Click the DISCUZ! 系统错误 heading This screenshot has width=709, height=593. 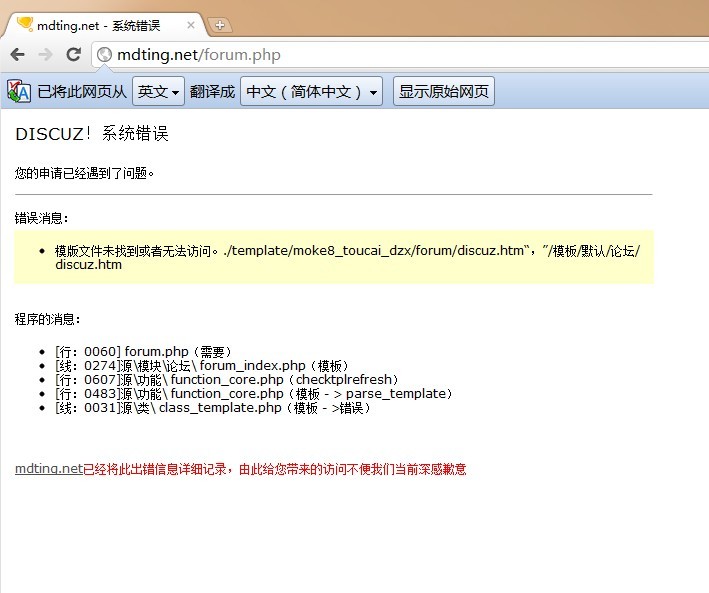click(92, 134)
